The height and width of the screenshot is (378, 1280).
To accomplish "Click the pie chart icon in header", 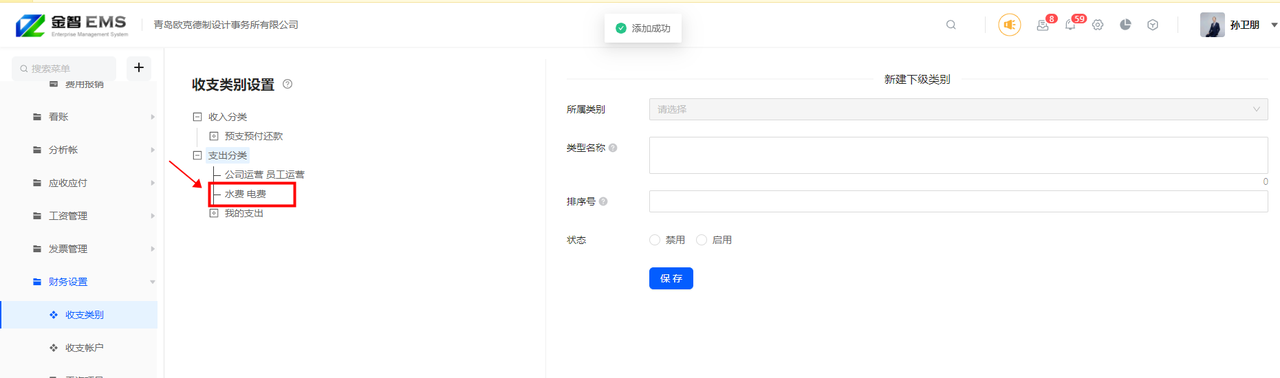I will 1125,25.
